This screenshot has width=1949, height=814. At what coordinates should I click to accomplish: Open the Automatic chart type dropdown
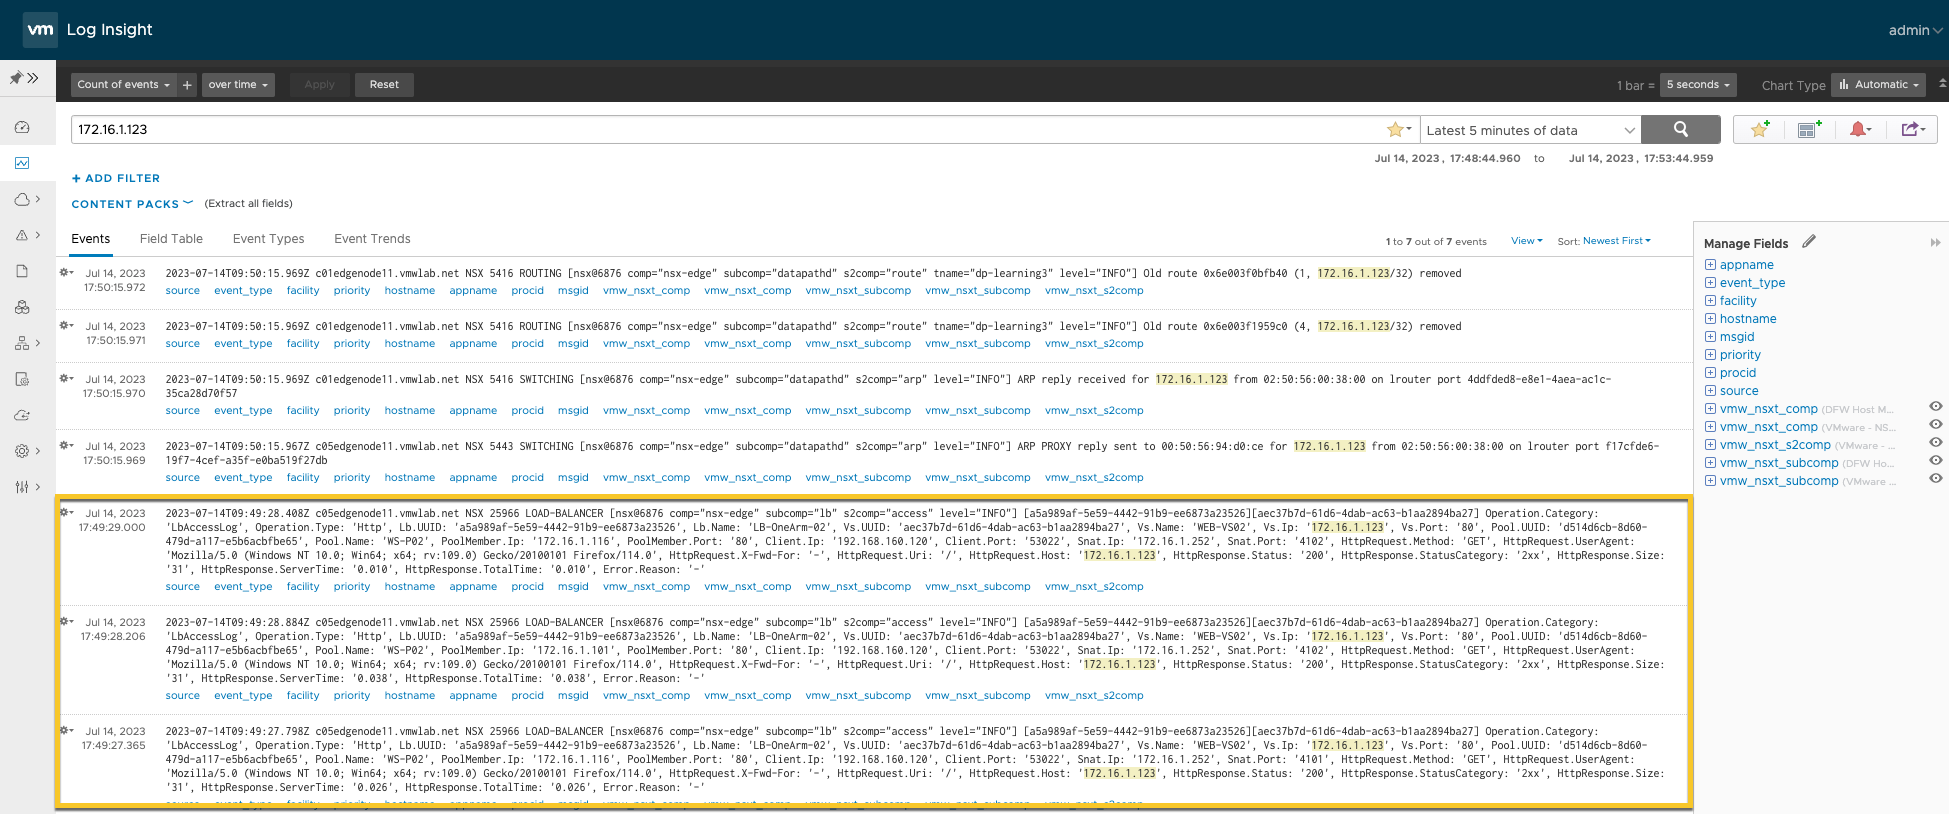pyautogui.click(x=1879, y=85)
